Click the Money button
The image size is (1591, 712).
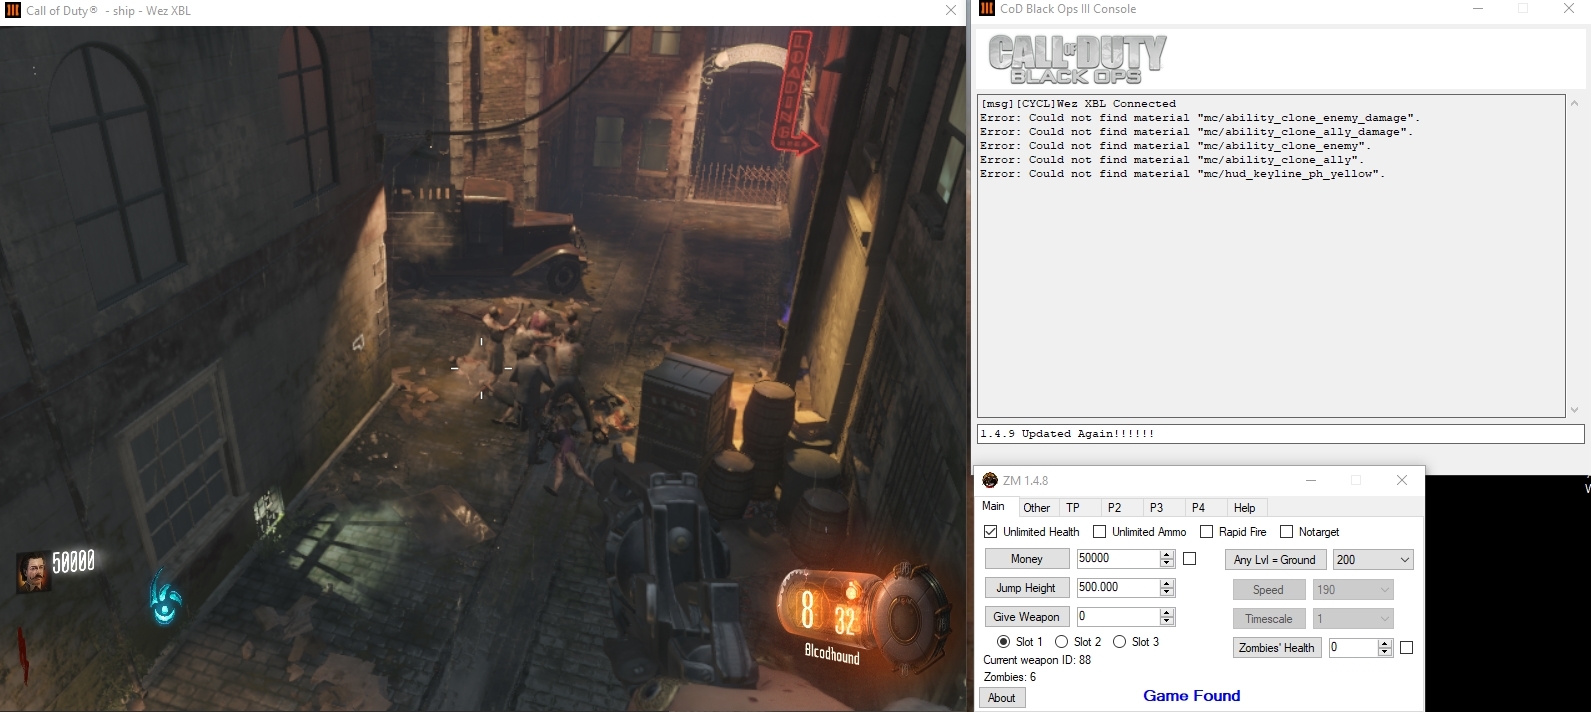tap(1027, 559)
